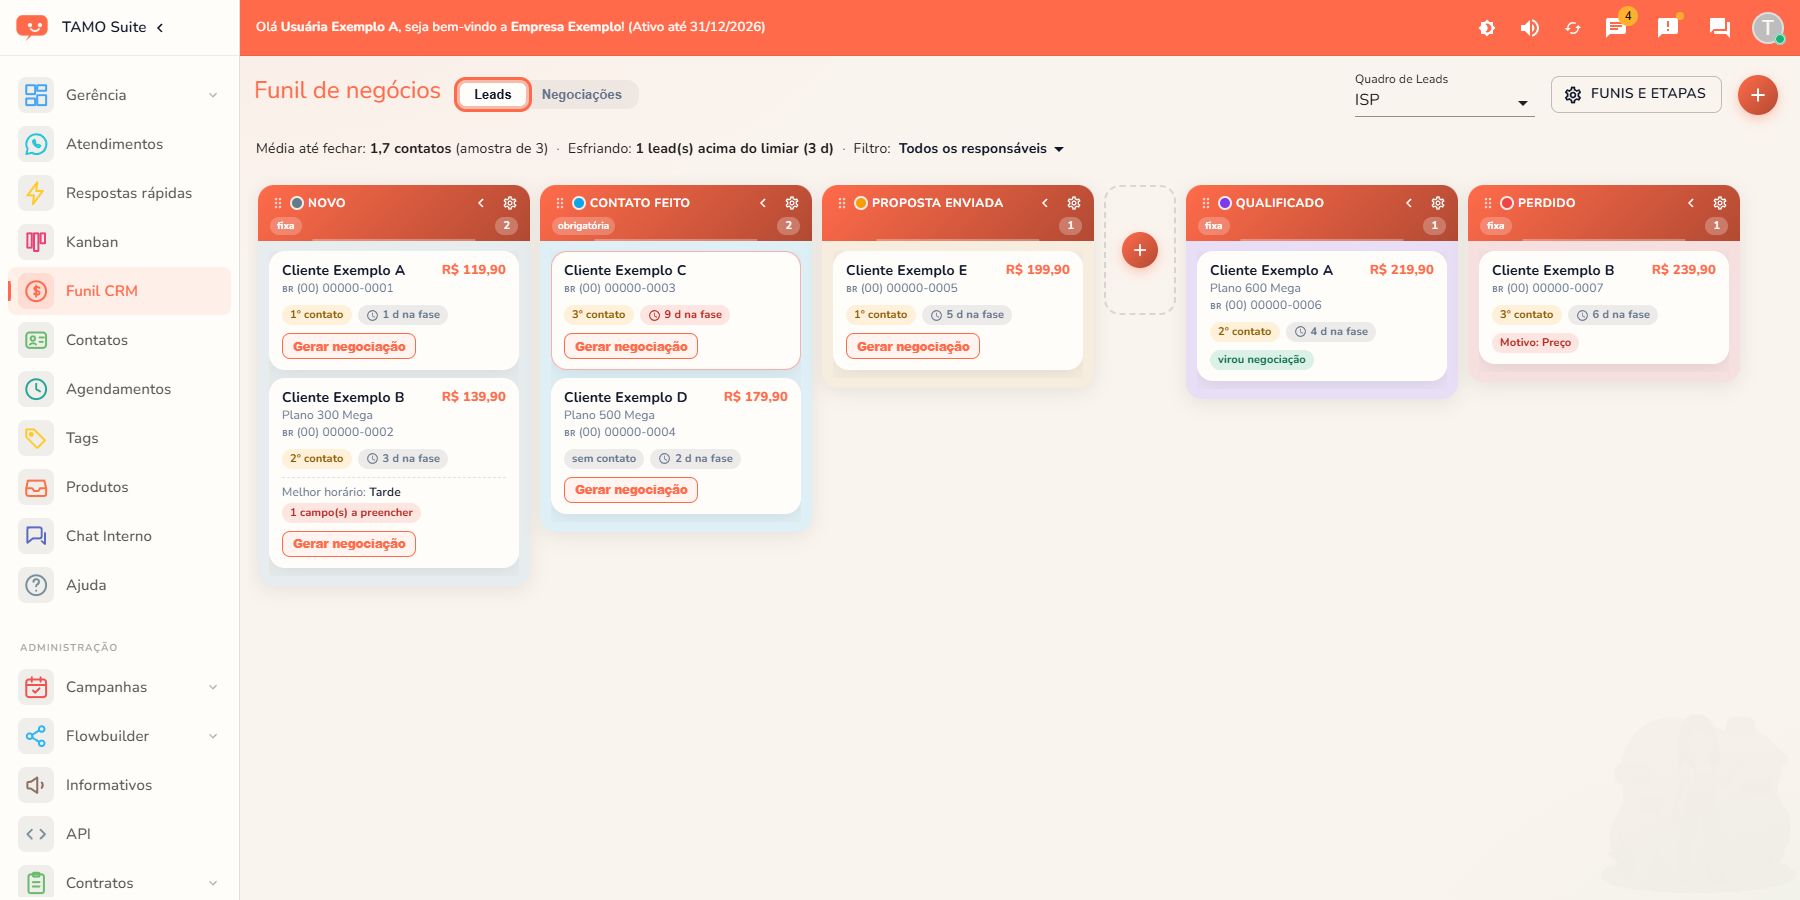Open Tags in the sidebar
The width and height of the screenshot is (1800, 900).
click(120, 438)
